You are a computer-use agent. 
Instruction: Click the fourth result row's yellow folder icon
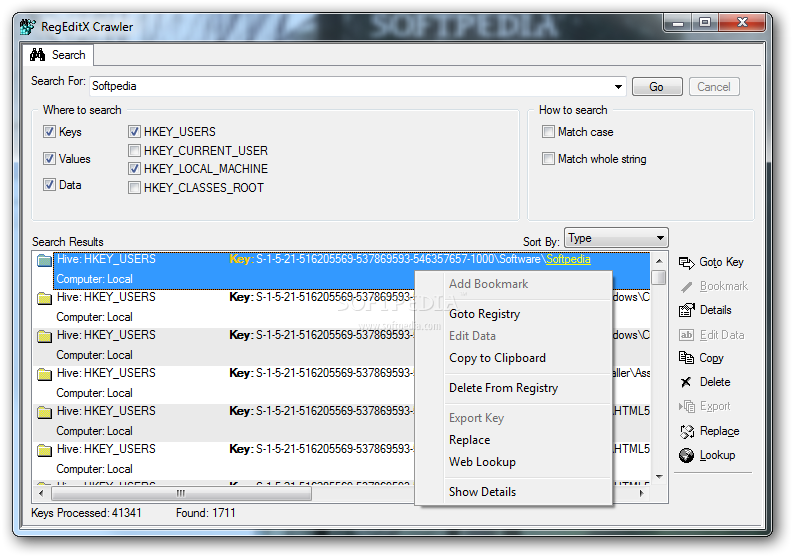[45, 374]
